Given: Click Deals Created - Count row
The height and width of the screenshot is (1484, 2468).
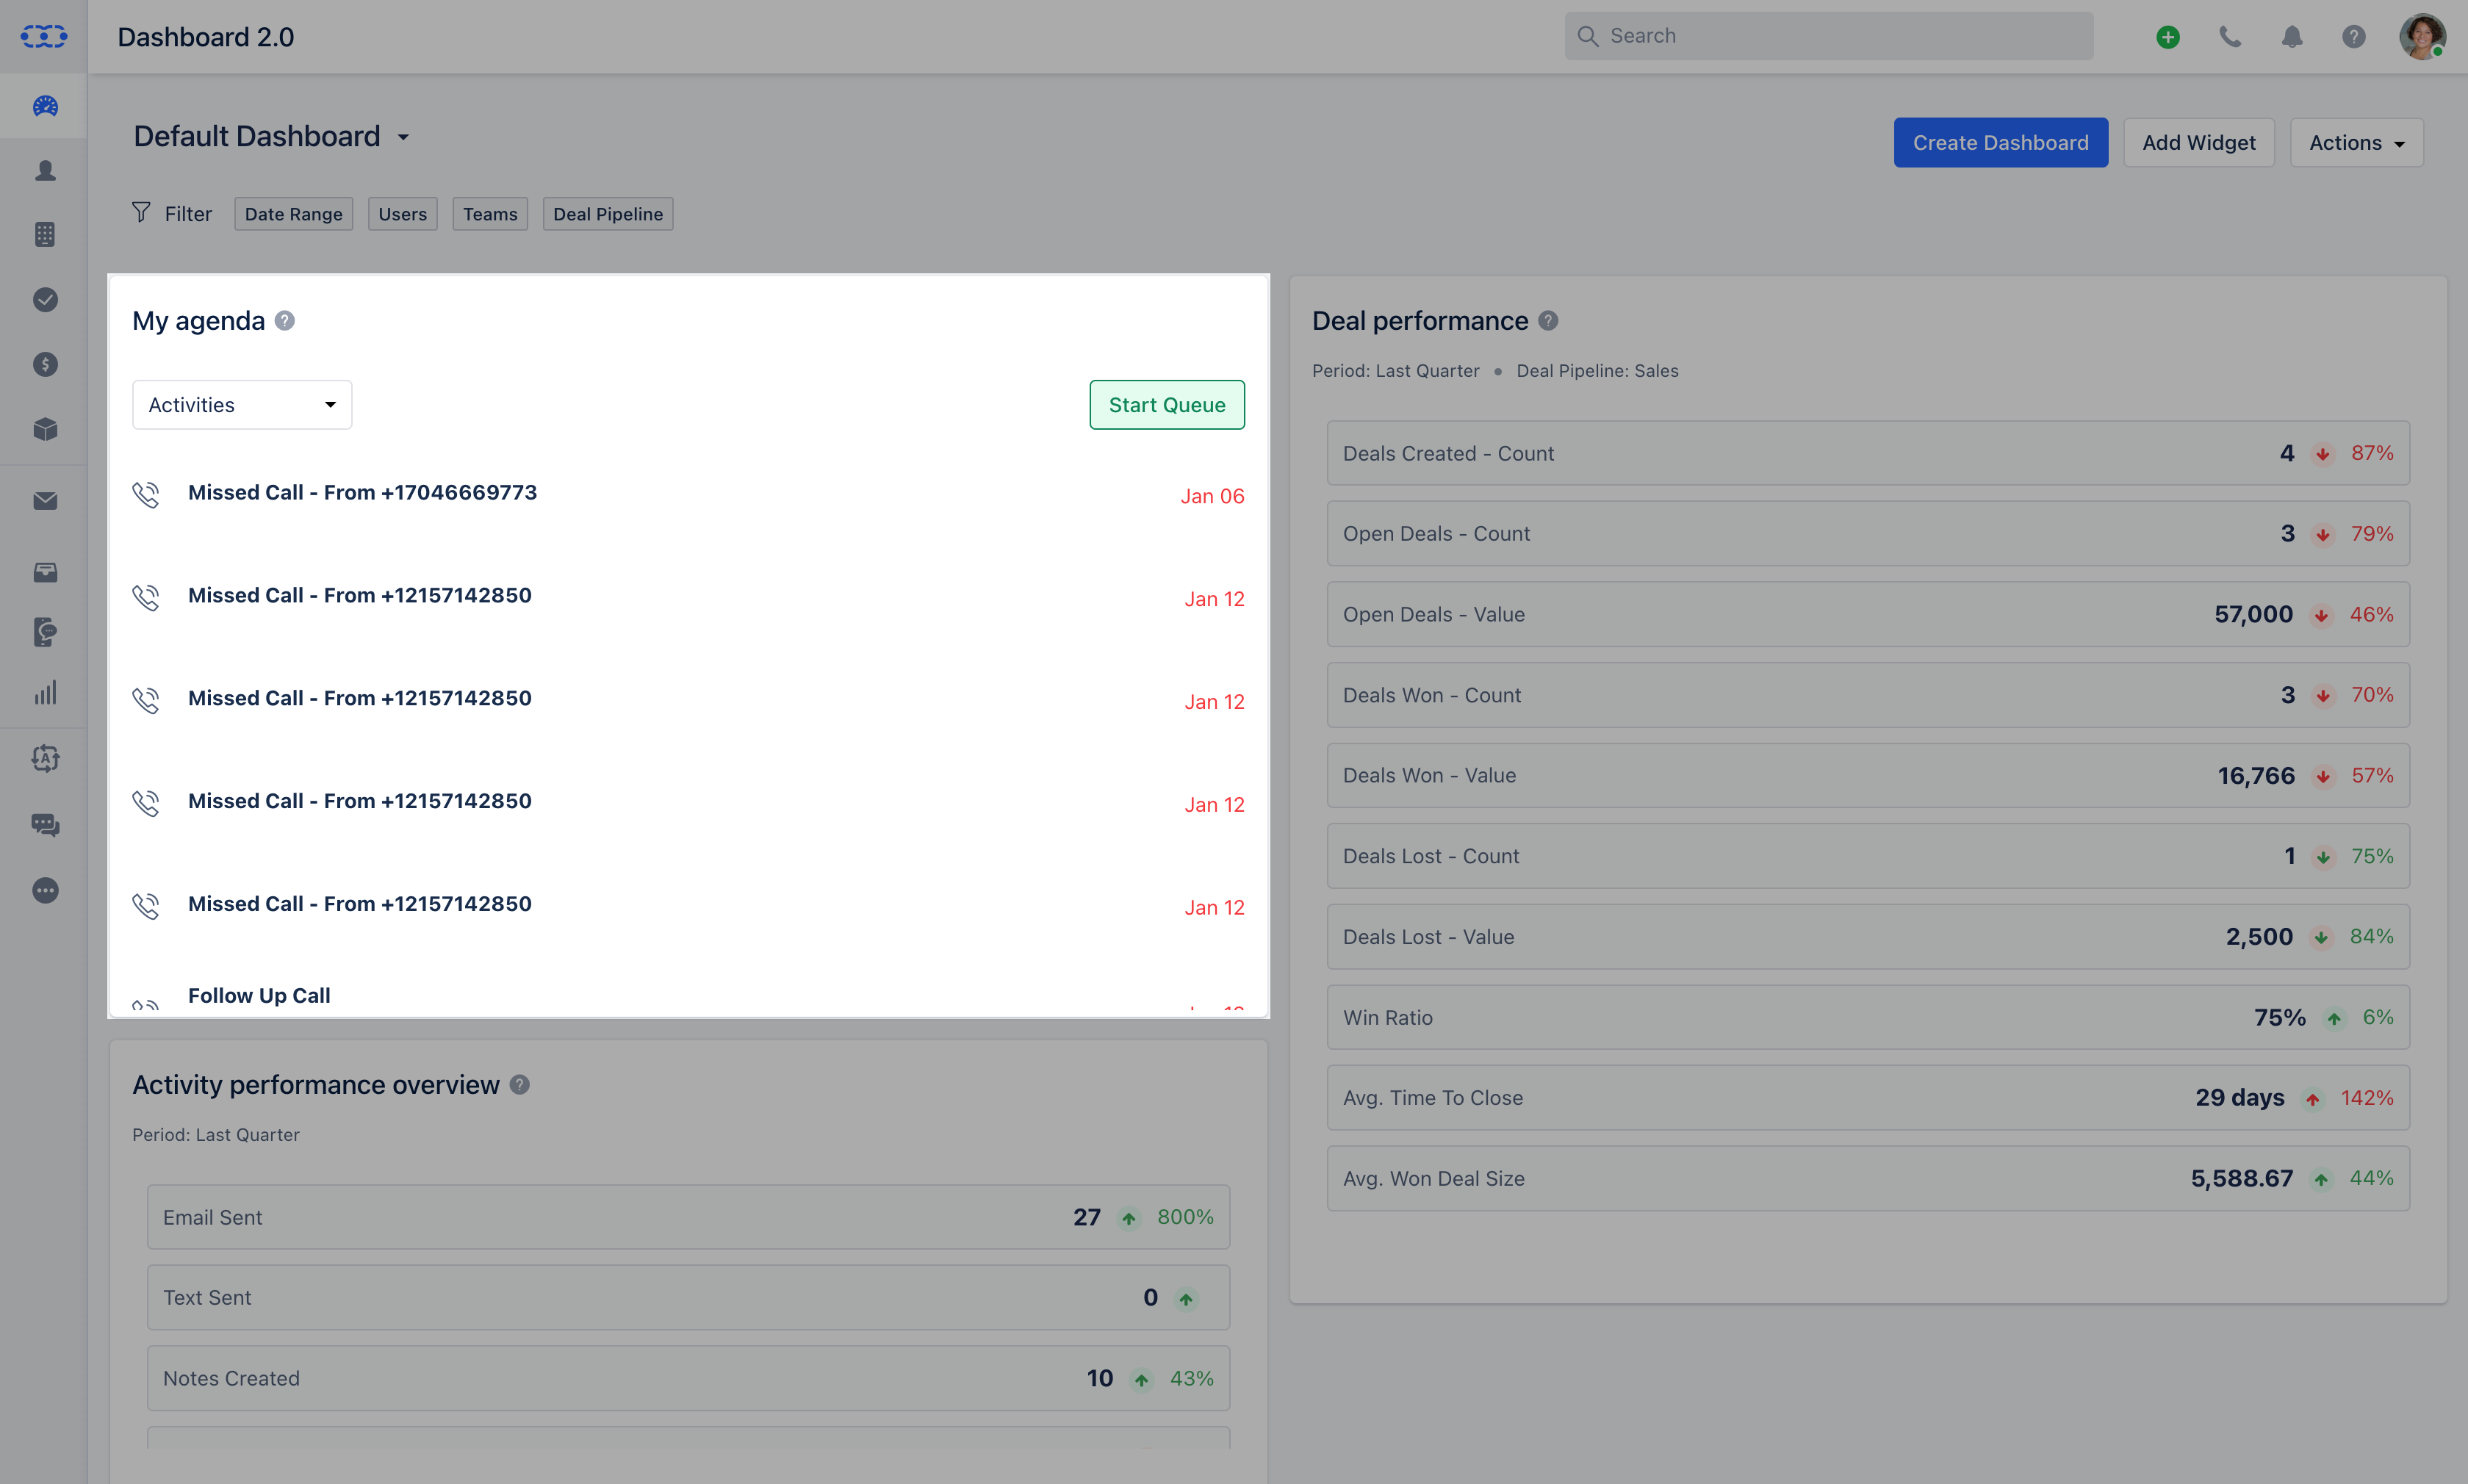Looking at the screenshot, I should tap(1868, 454).
